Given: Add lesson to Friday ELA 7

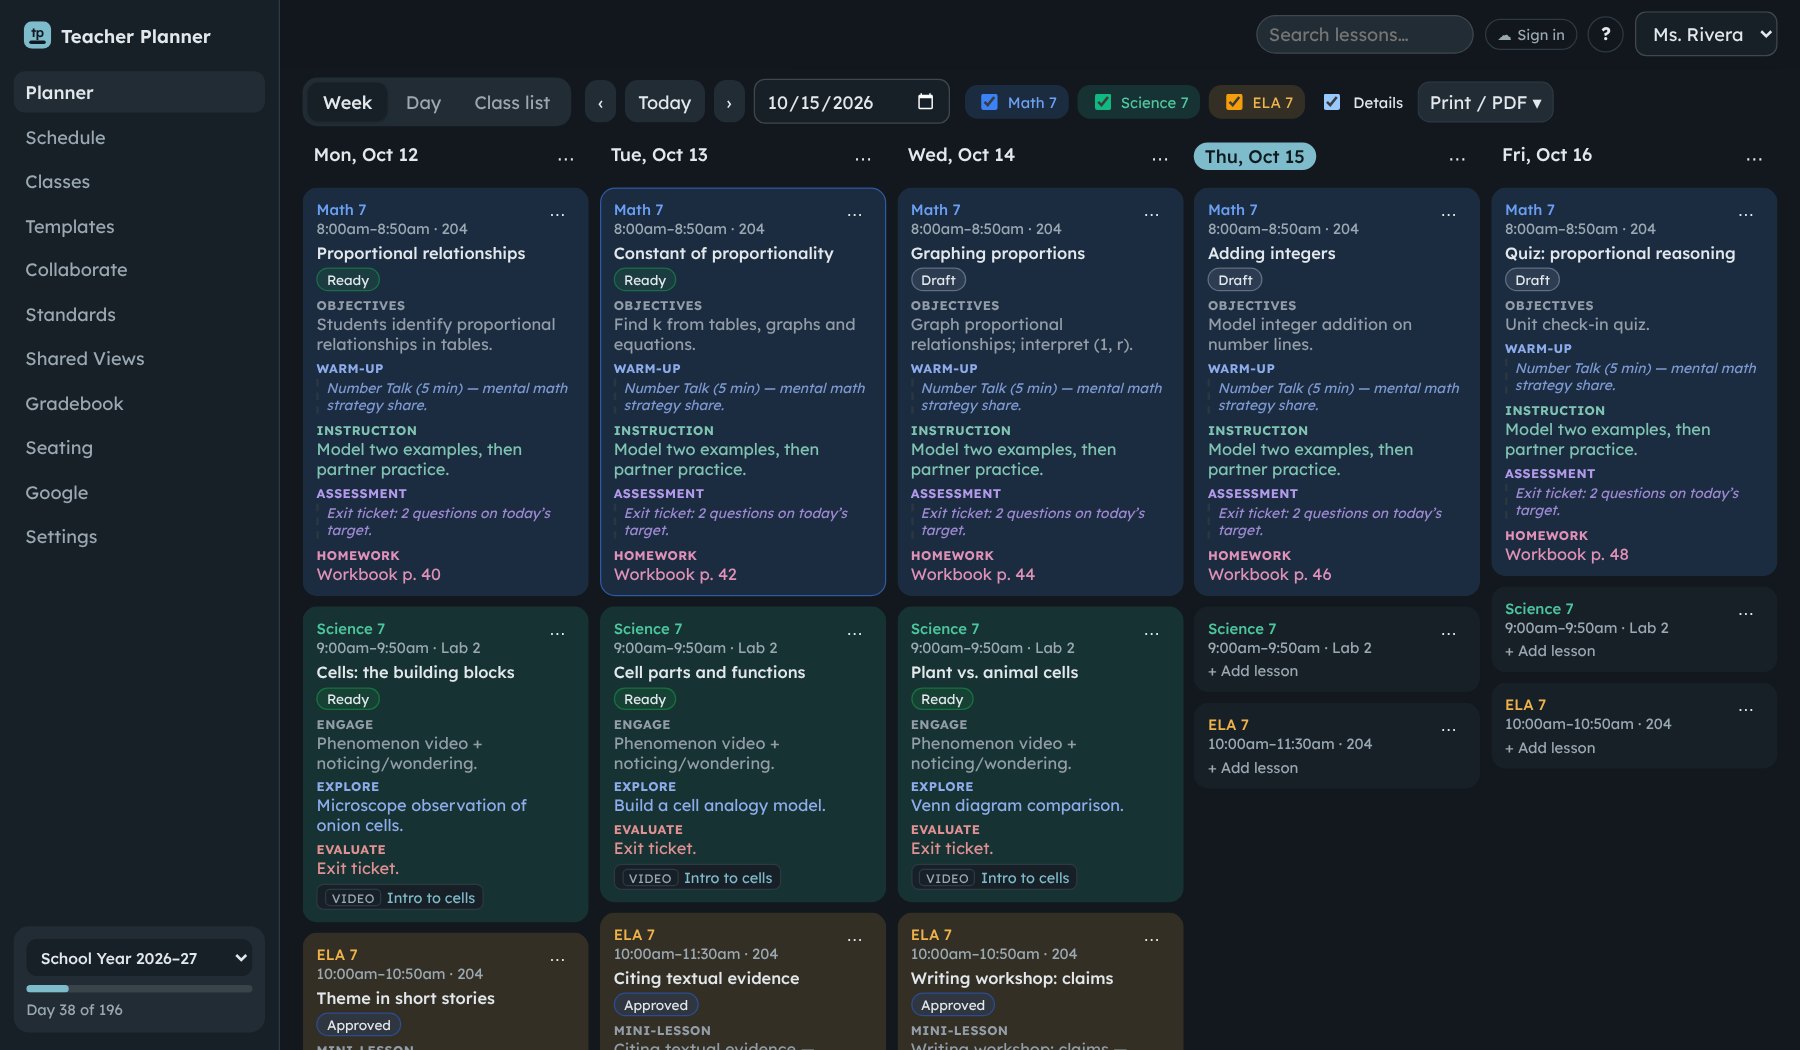Looking at the screenshot, I should coord(1550,748).
